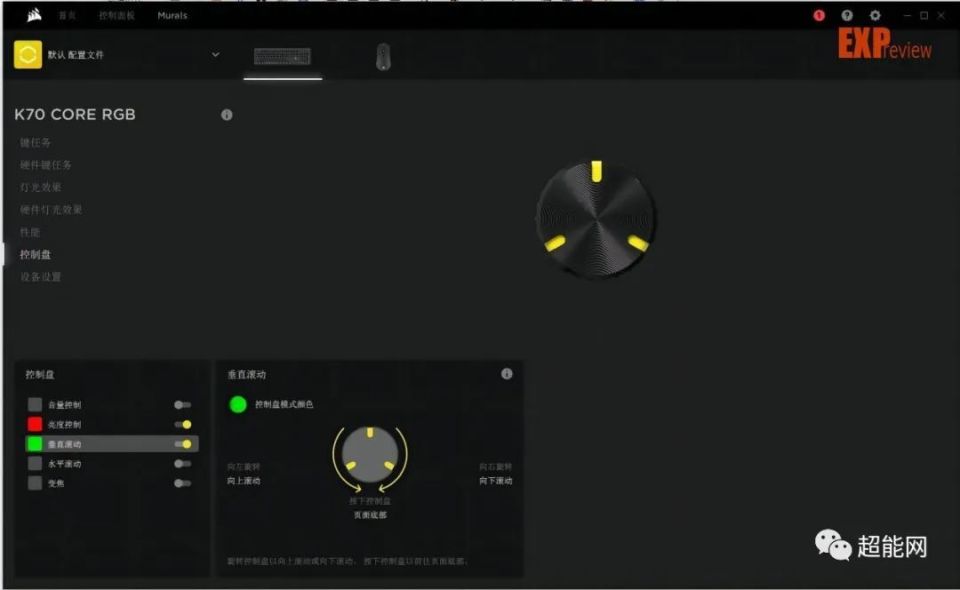Click the 页面底部 press action text
The width and height of the screenshot is (960, 590).
[x=370, y=515]
